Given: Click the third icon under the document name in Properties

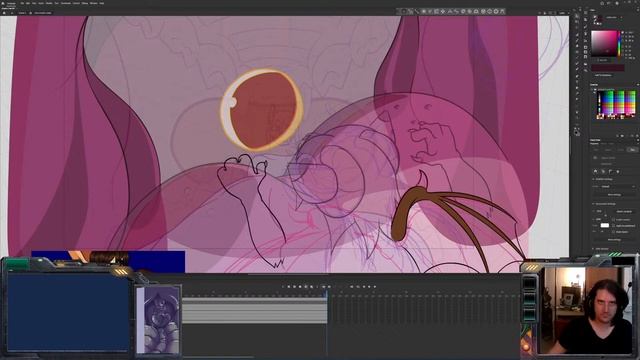Looking at the screenshot, I should click(611, 171).
